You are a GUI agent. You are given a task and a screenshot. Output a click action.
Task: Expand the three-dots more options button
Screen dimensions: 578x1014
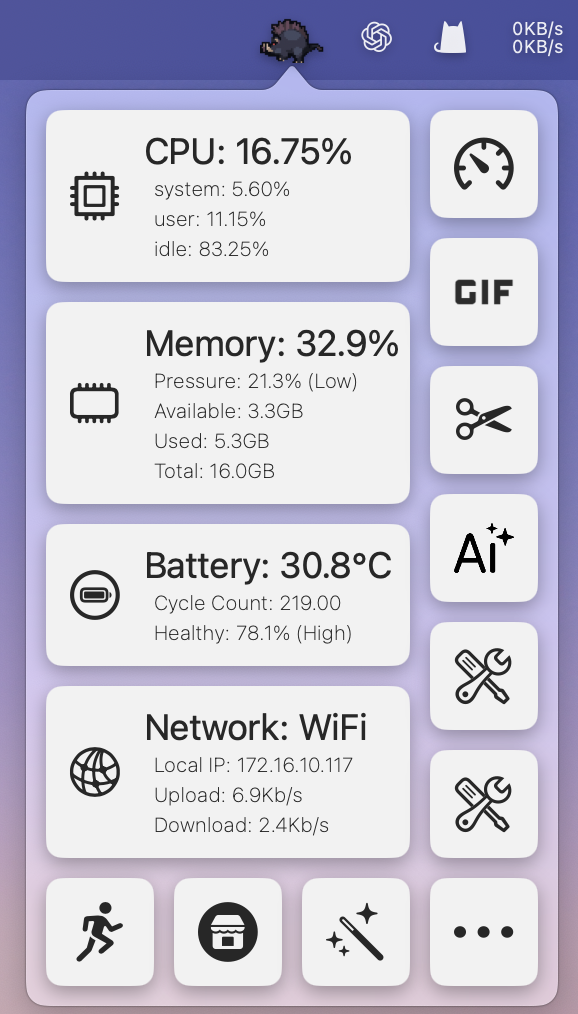(x=484, y=932)
